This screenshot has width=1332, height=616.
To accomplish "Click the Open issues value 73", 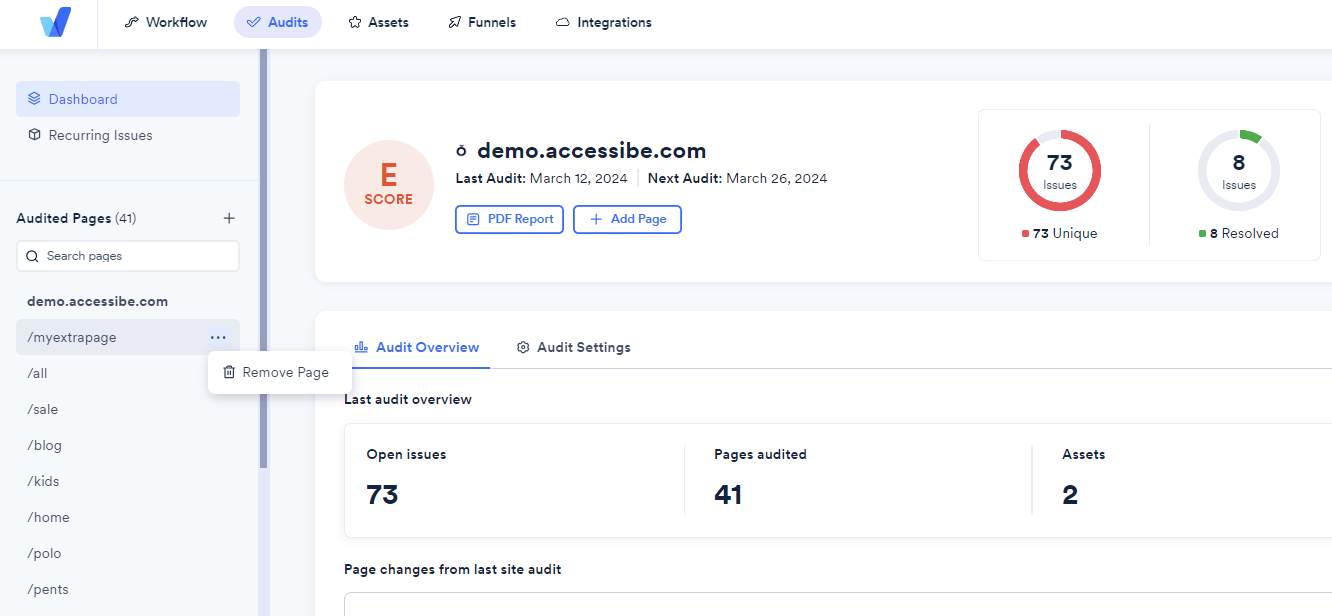I will point(383,495).
